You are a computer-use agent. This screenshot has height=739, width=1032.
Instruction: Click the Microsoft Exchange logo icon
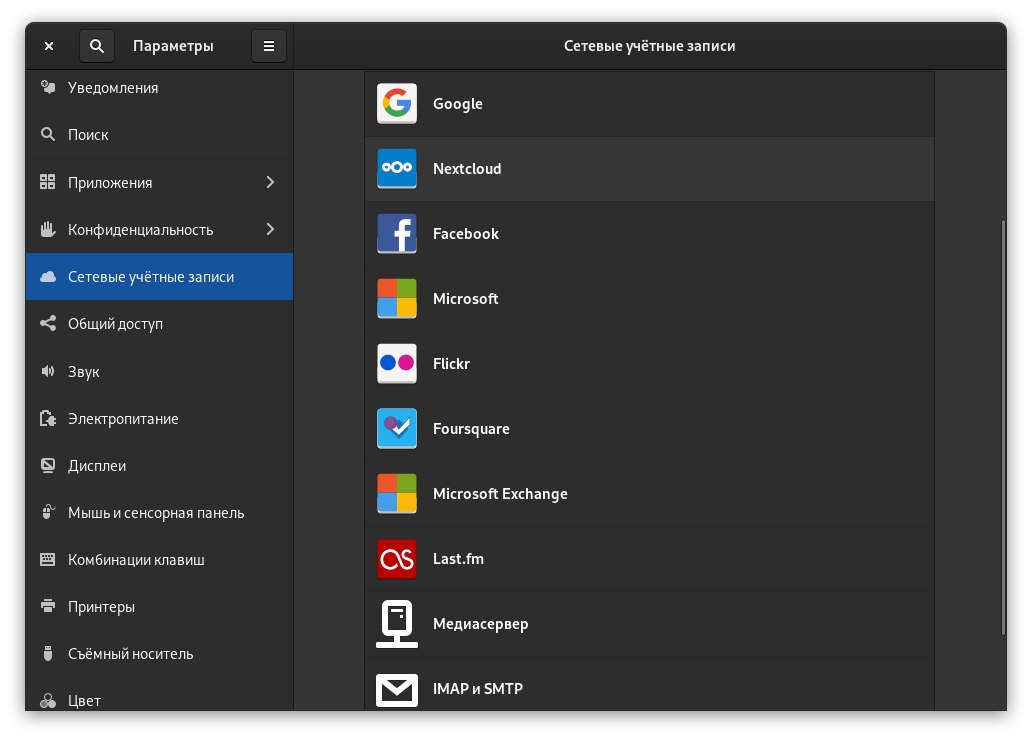(396, 494)
